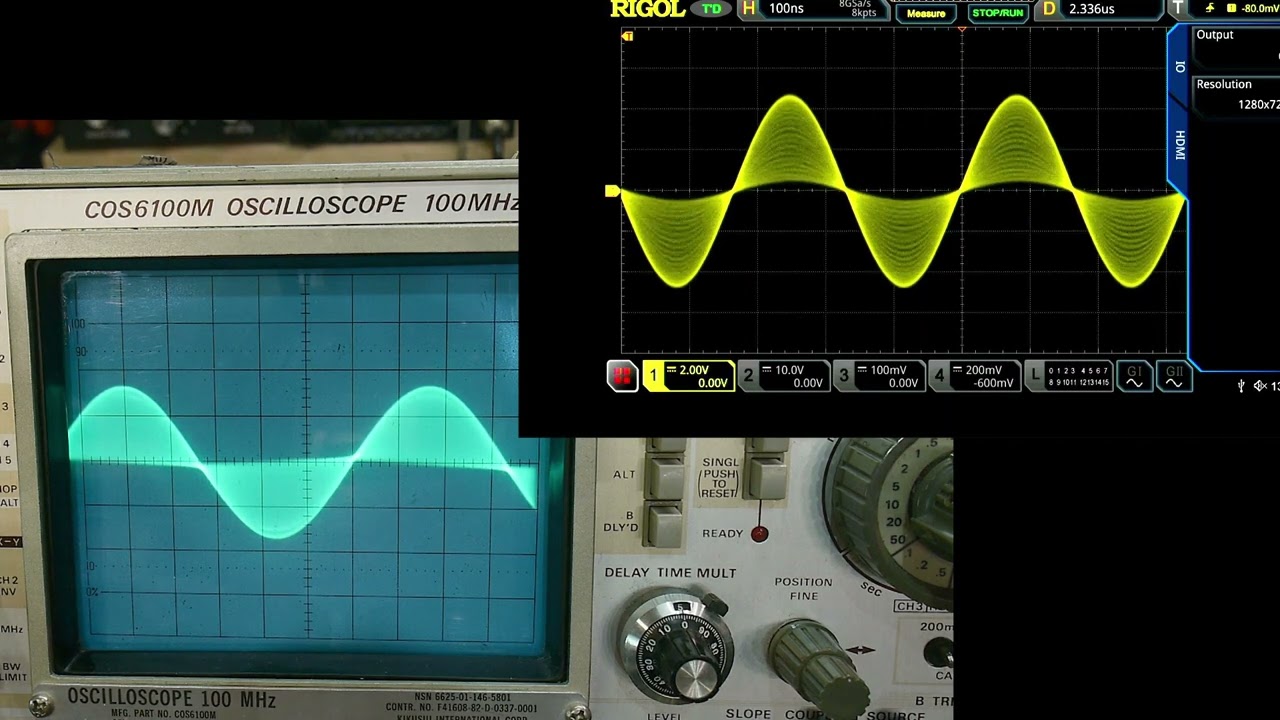1280x720 pixels.
Task: Tap the rising edge trigger type icon
Action: (x=1211, y=8)
